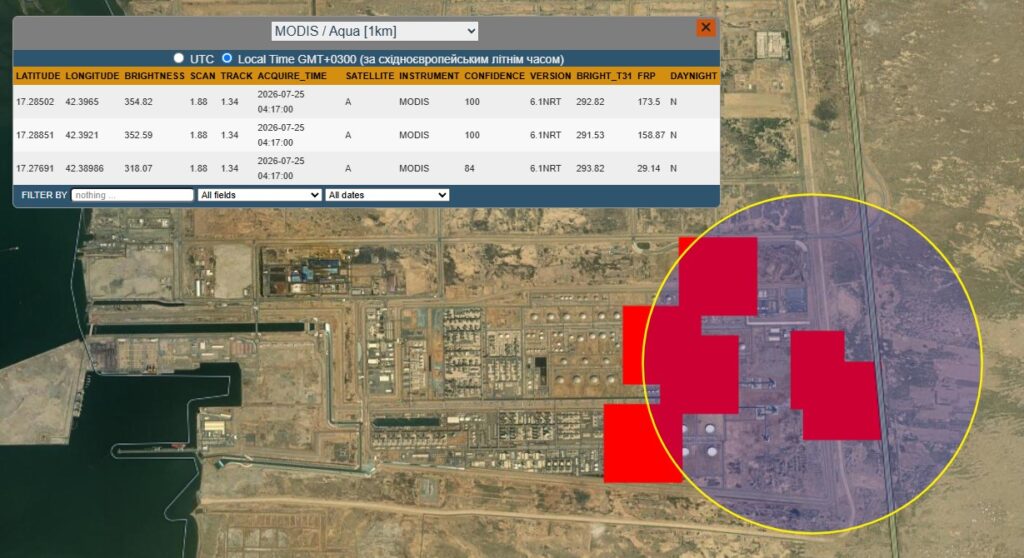Sort by LONGITUDE column header
The width and height of the screenshot is (1024, 558).
(92, 76)
